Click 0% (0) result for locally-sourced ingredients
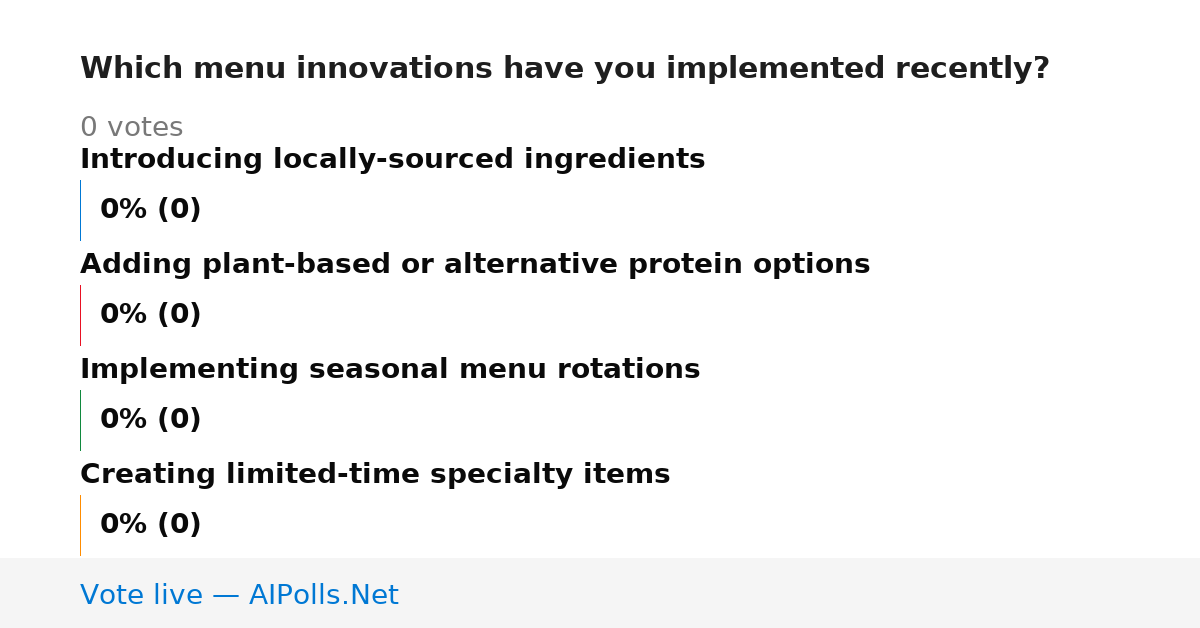 click(x=150, y=210)
